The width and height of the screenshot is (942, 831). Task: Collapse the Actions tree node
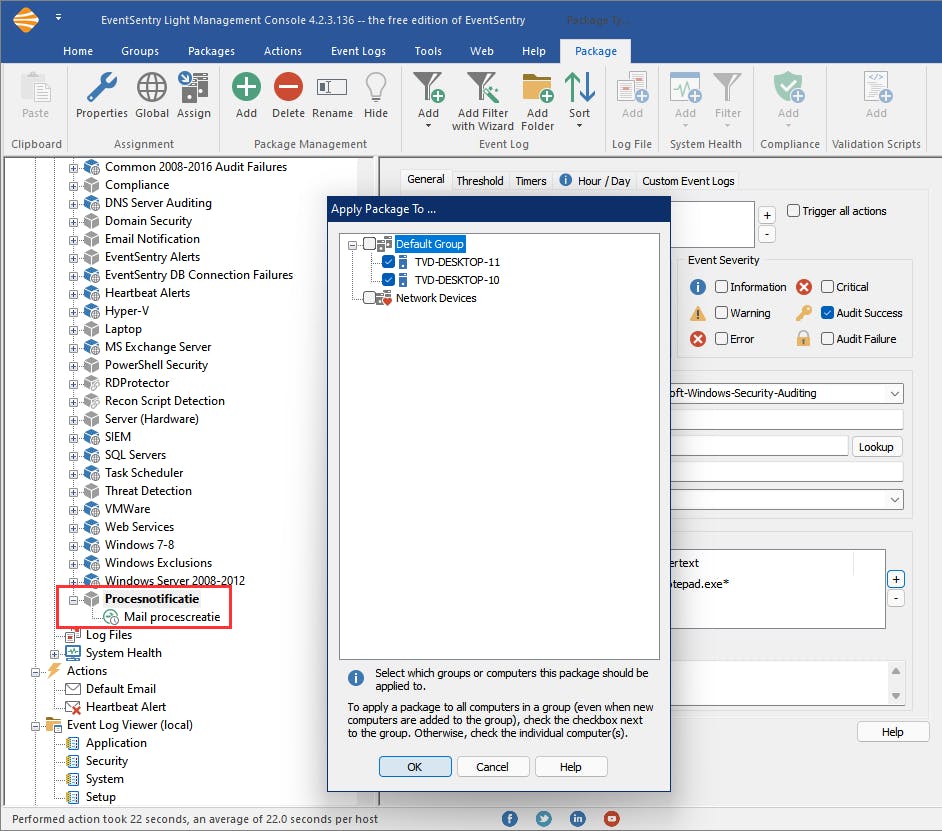pos(35,672)
